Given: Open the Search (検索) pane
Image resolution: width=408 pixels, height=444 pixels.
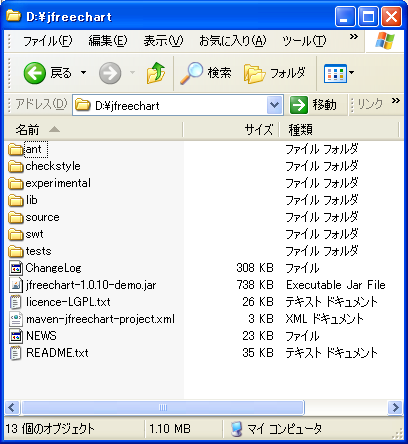Looking at the screenshot, I should pos(206,73).
